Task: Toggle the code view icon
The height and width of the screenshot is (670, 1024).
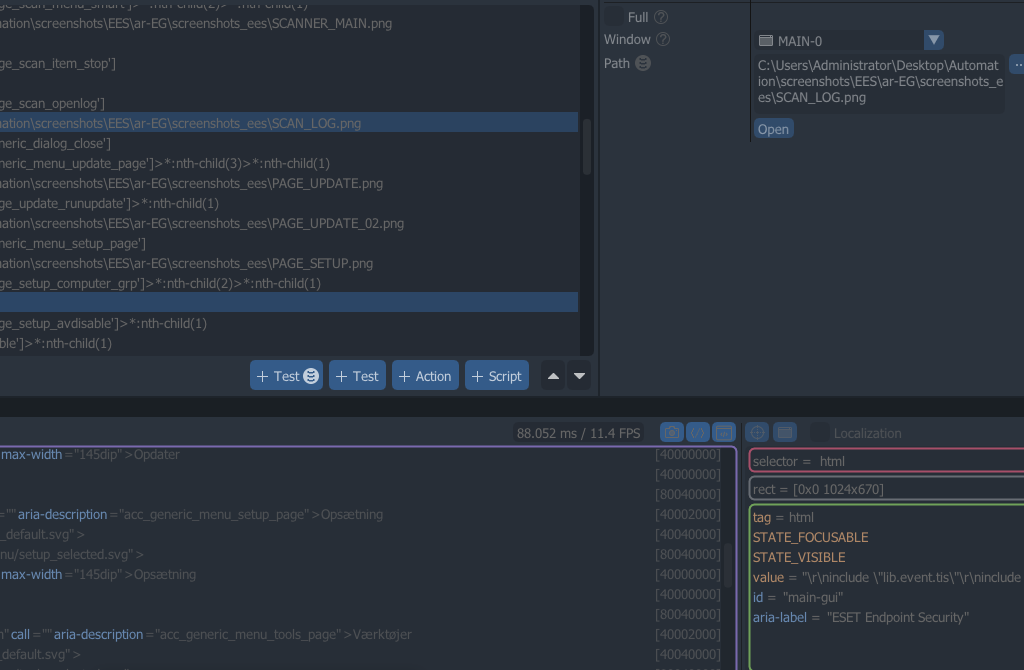Action: pyautogui.click(x=698, y=433)
